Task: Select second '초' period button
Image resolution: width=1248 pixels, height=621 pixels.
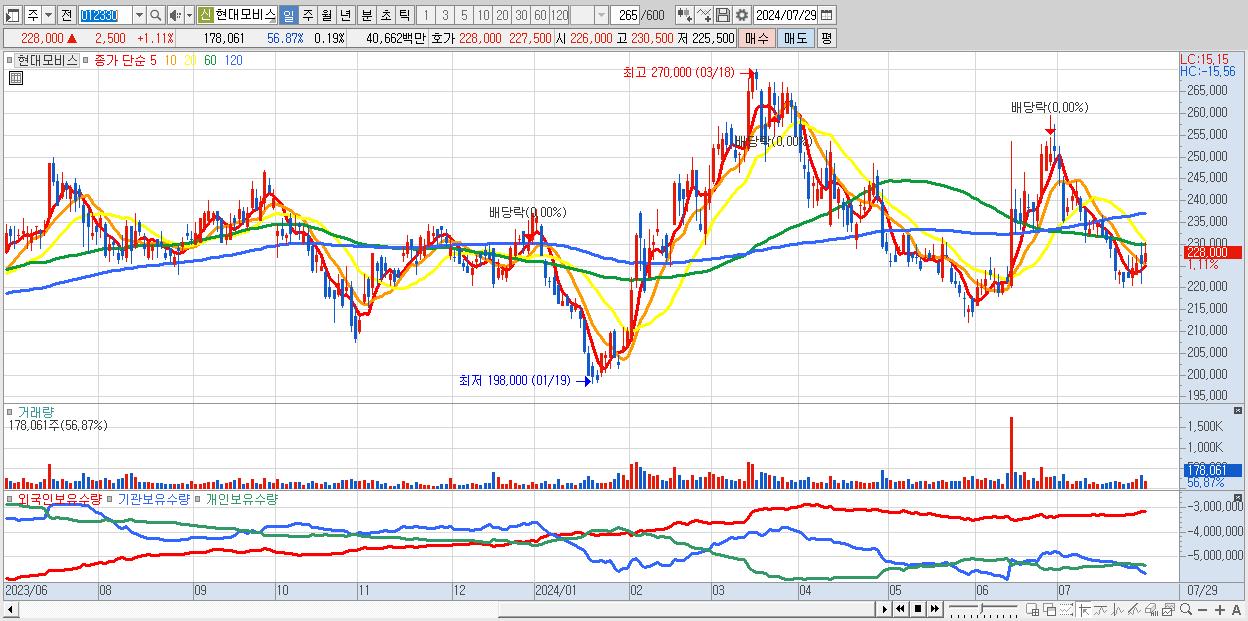Action: (x=386, y=15)
